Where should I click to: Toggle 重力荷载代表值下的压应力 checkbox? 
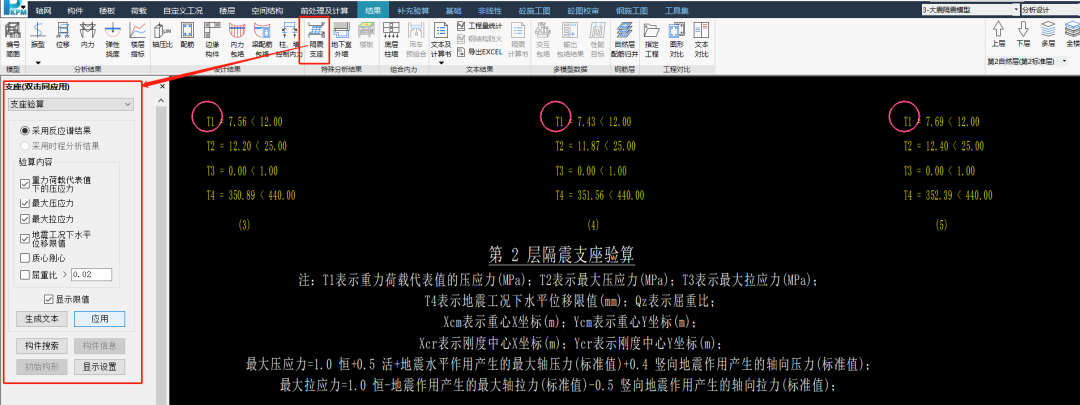(x=25, y=184)
